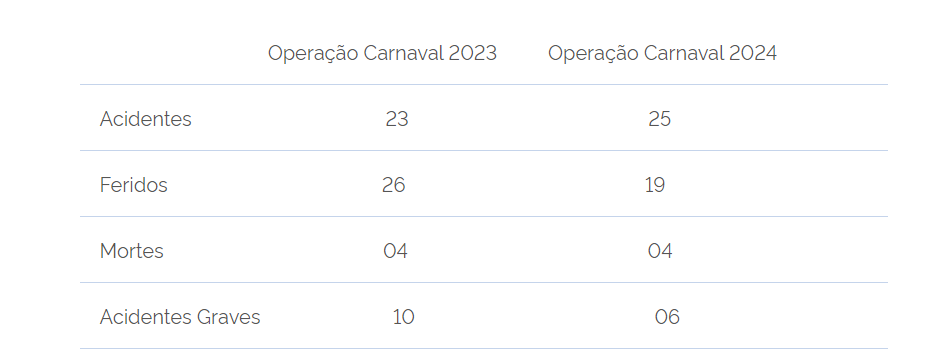
Task: Click the 2024 Acidentes value 25
Action: click(x=660, y=119)
